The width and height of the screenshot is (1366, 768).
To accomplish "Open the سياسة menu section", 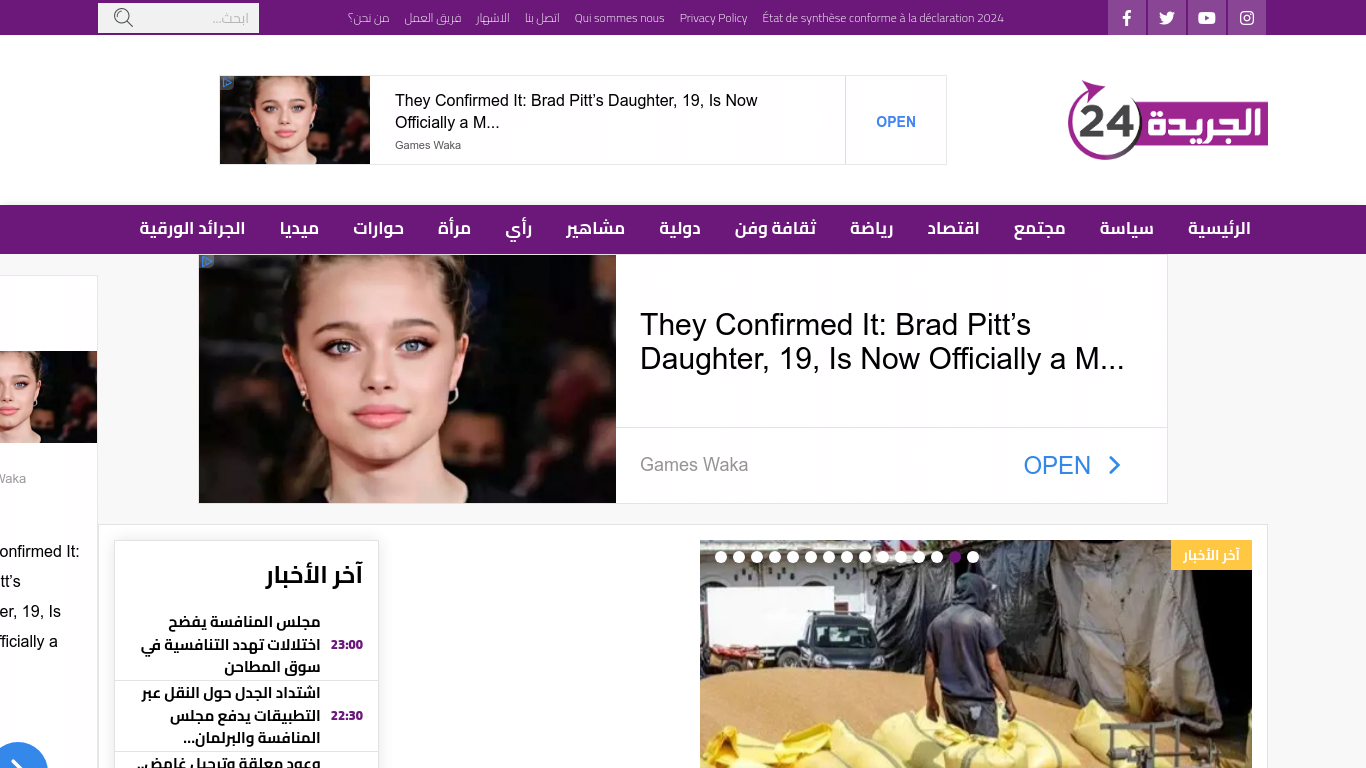I will (x=1126, y=229).
